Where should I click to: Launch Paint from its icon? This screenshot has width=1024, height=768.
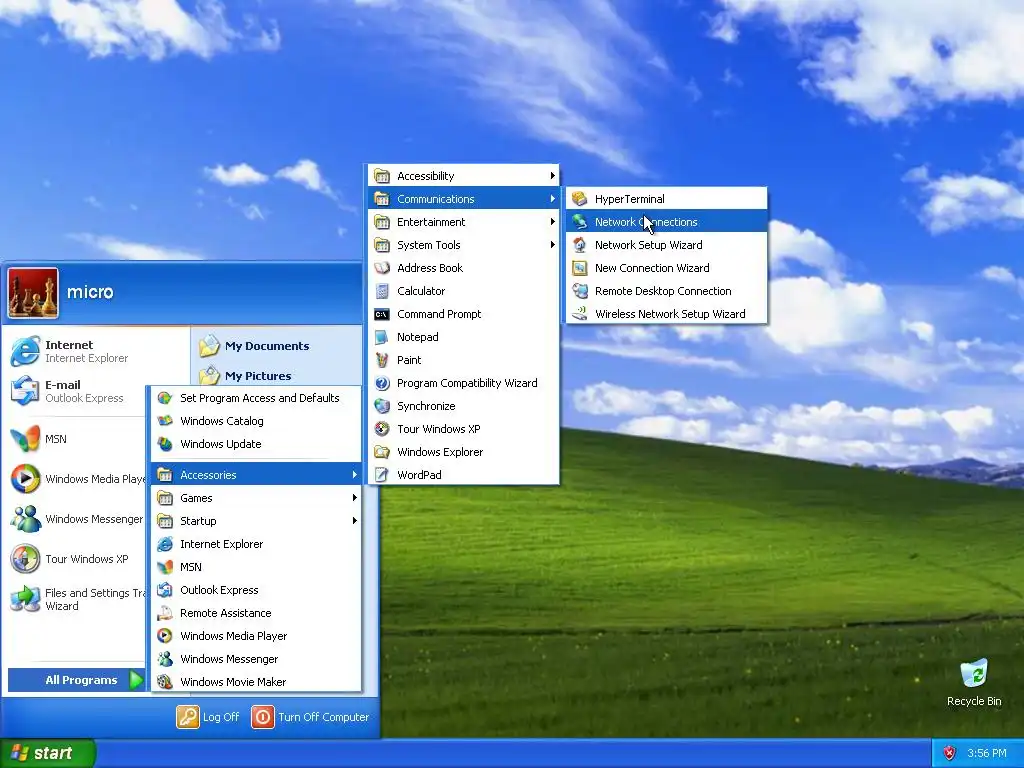click(382, 360)
